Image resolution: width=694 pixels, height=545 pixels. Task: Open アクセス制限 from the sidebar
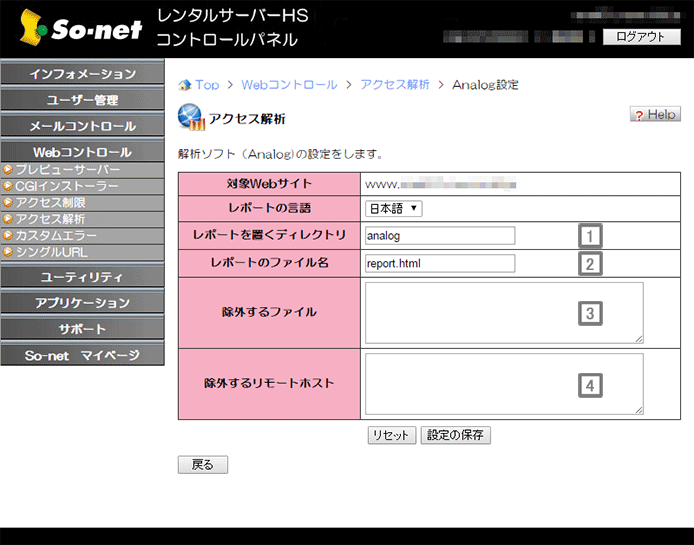pyautogui.click(x=50, y=203)
